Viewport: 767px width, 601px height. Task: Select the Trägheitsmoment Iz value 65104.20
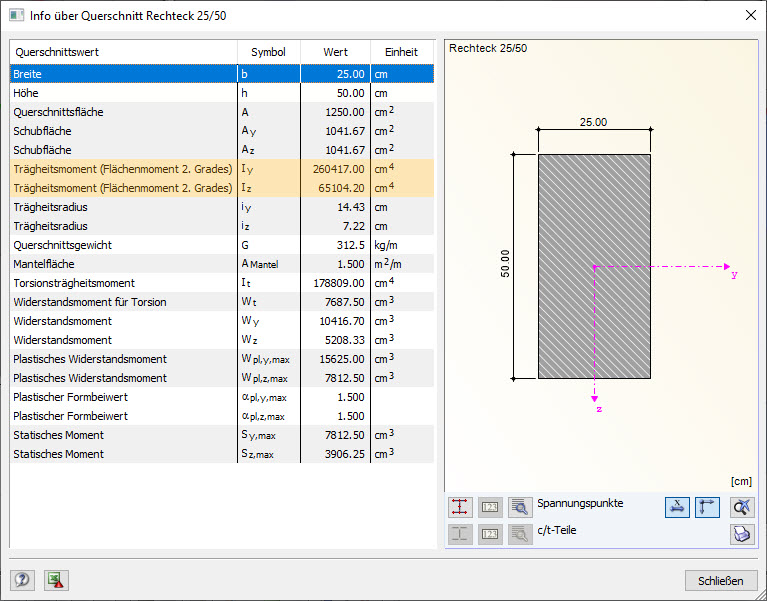coord(341,188)
